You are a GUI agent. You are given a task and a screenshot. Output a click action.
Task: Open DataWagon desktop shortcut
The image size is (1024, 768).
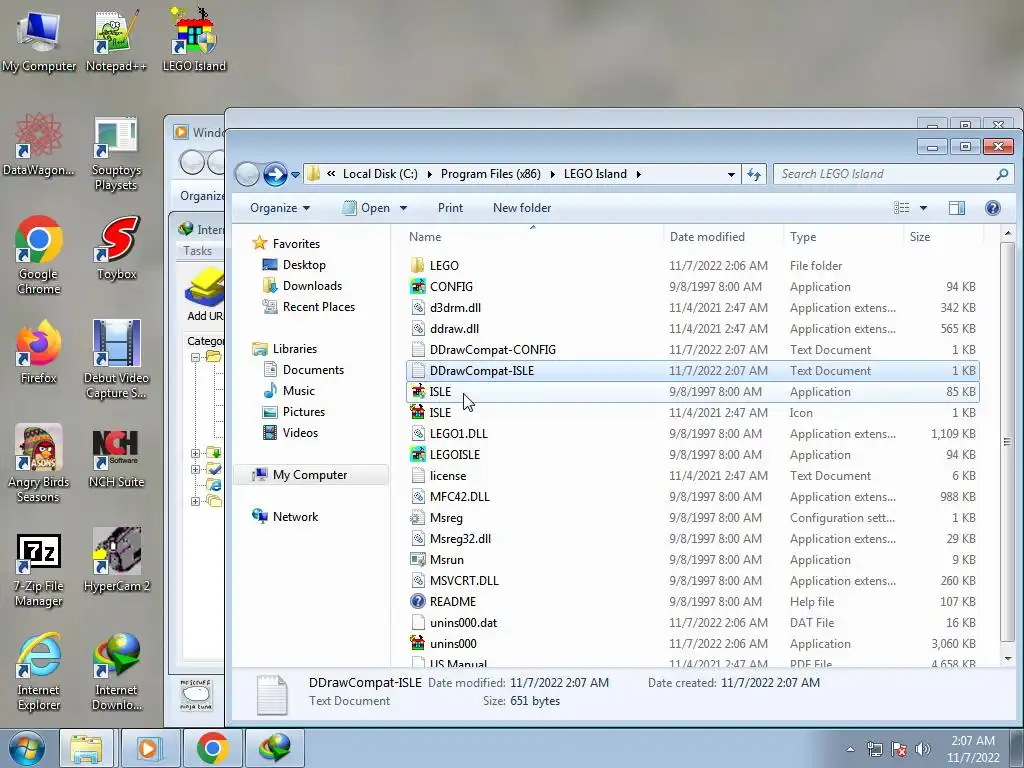coord(39,145)
